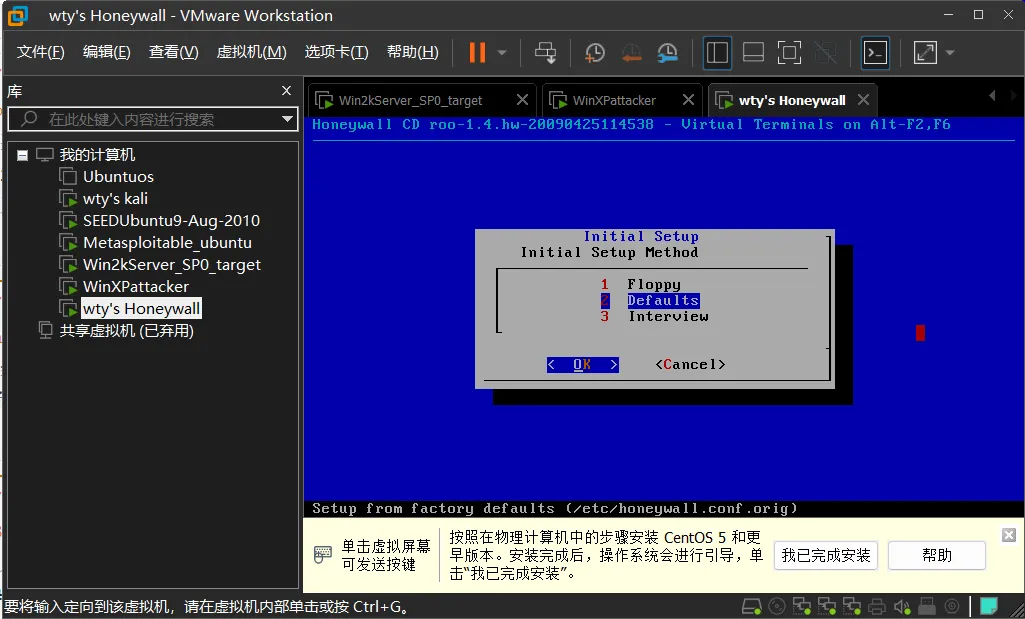Click the webcam device status icon
The width and height of the screenshot is (1025, 619).
952,607
